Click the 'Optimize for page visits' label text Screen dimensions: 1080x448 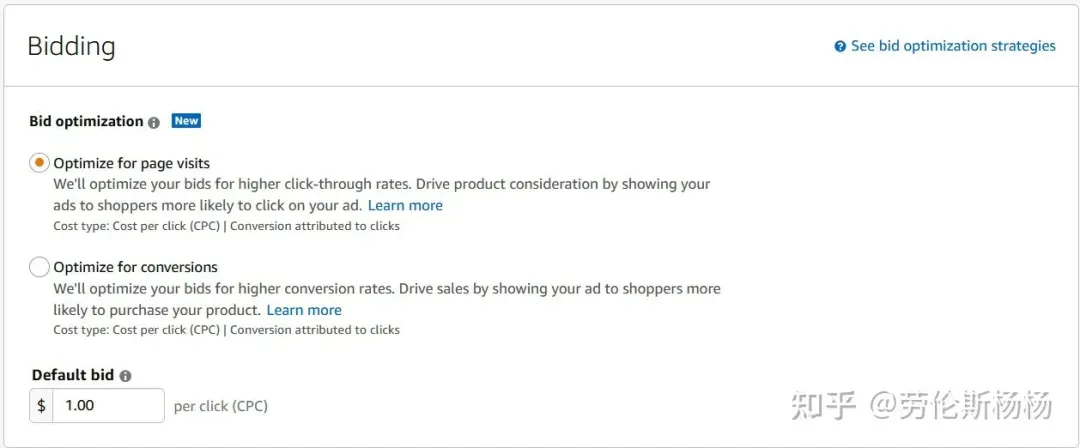click(x=132, y=163)
